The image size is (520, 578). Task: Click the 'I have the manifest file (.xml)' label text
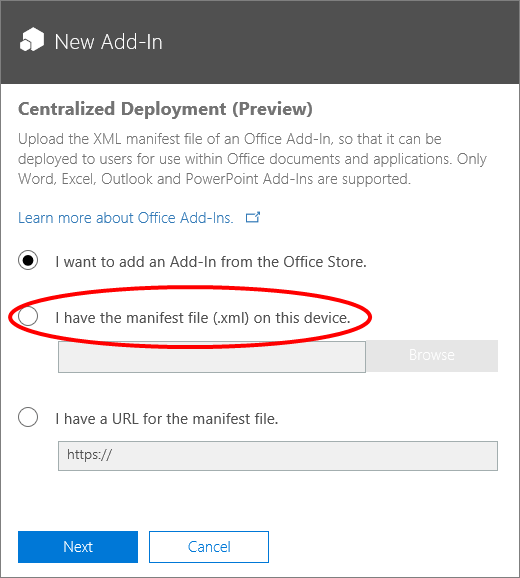point(203,318)
